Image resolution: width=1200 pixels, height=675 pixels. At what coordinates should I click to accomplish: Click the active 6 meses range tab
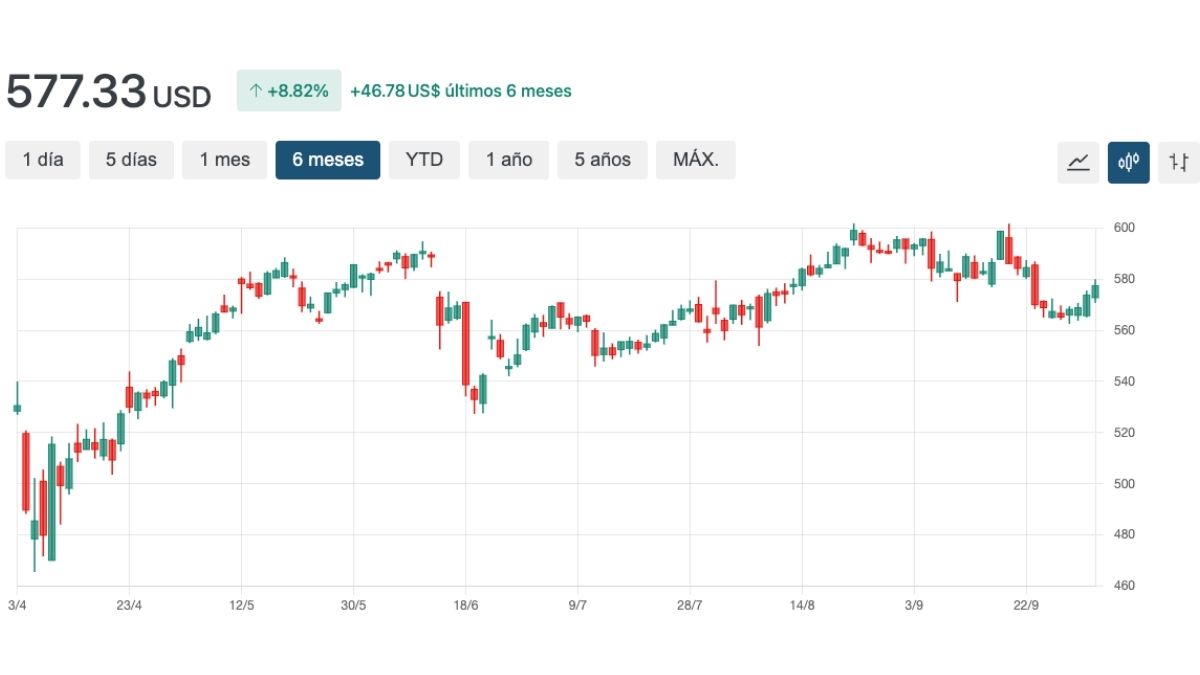[x=328, y=160]
